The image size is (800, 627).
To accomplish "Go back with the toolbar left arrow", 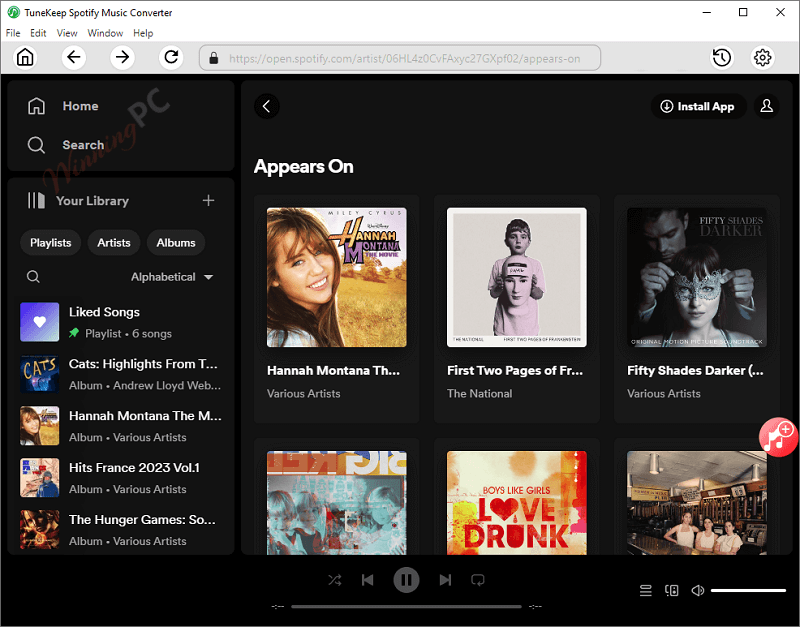I will [x=73, y=57].
